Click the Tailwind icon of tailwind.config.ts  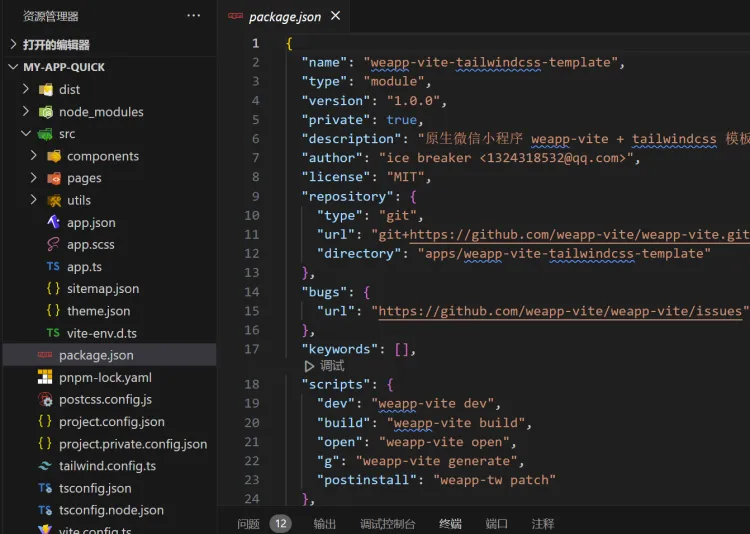45,466
